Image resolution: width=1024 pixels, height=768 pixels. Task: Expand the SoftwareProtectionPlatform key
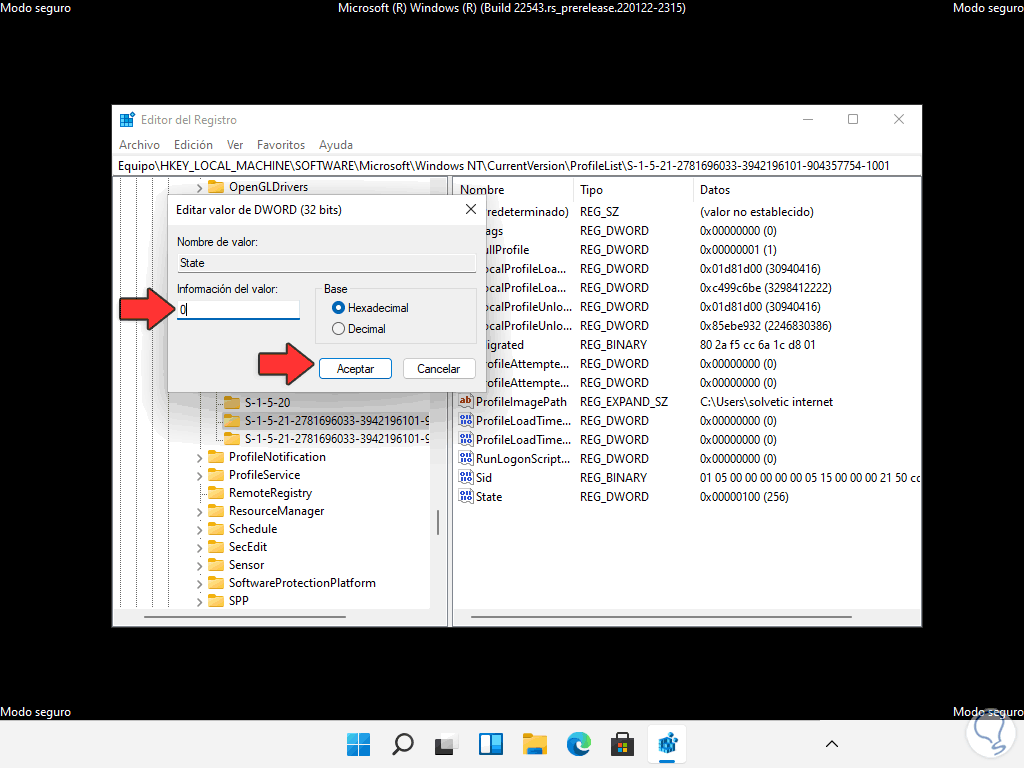click(x=199, y=583)
